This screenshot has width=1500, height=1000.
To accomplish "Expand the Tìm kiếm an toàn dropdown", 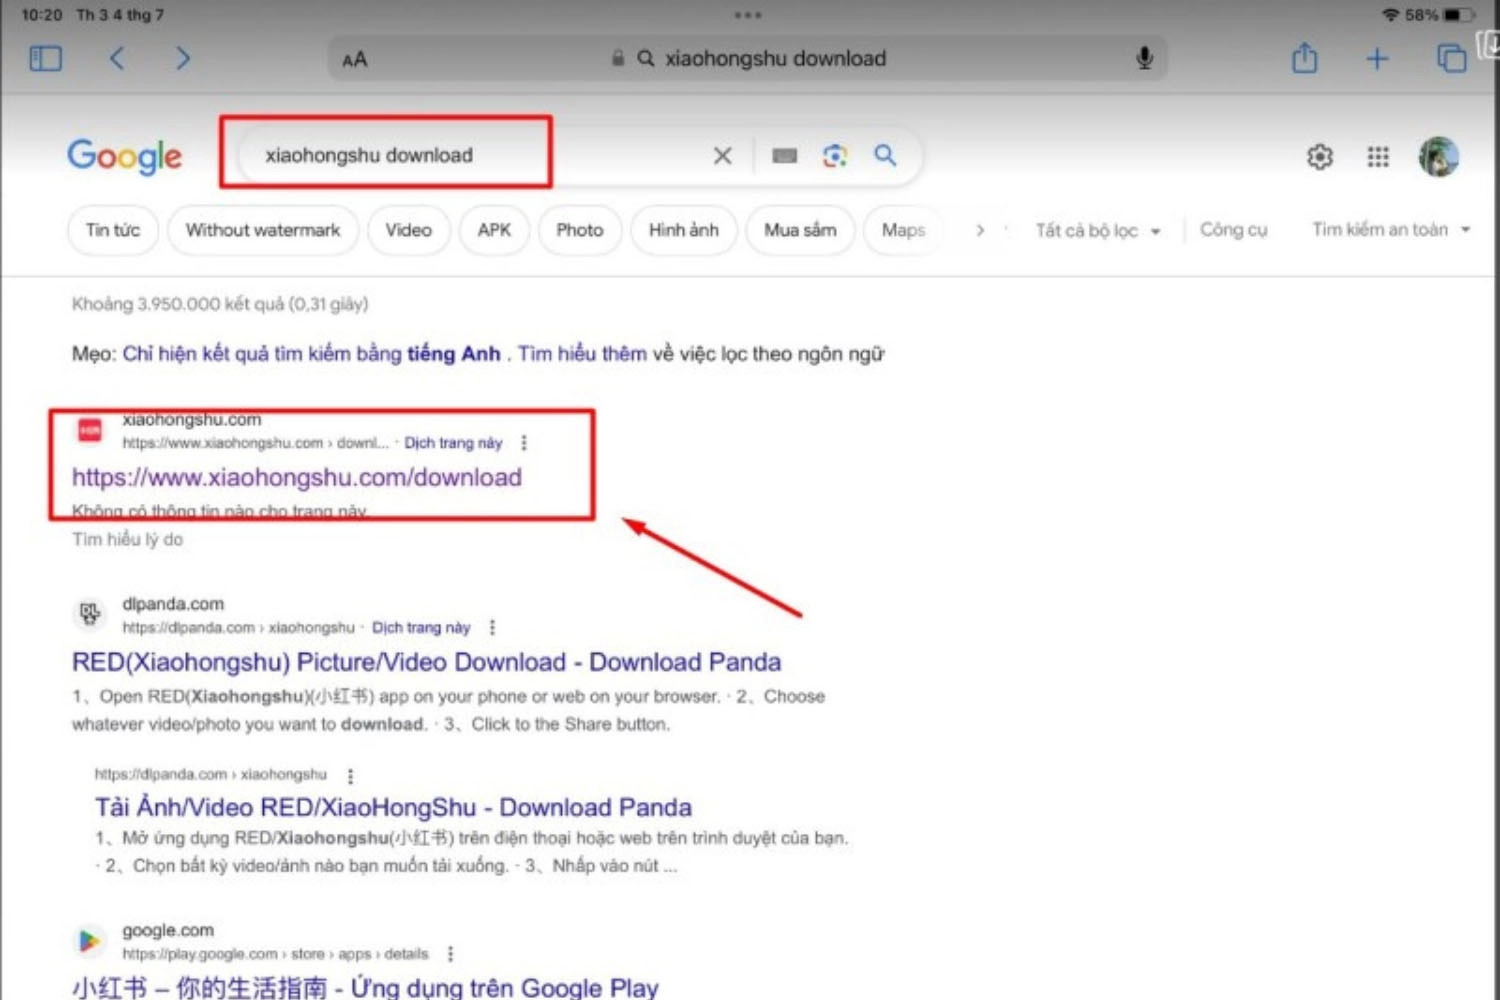I will click(1391, 230).
